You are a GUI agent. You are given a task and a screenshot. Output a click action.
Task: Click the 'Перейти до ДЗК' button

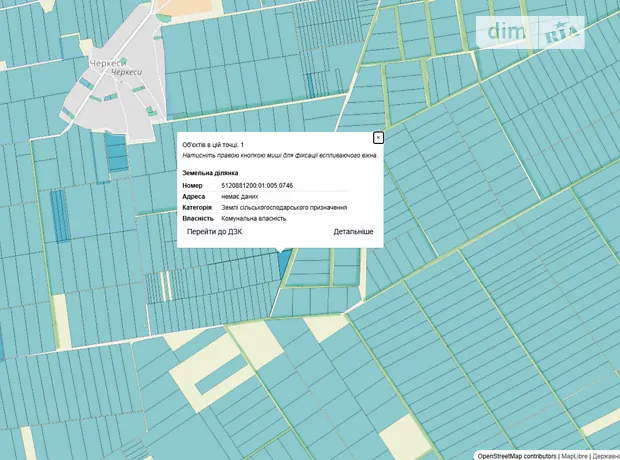(214, 232)
